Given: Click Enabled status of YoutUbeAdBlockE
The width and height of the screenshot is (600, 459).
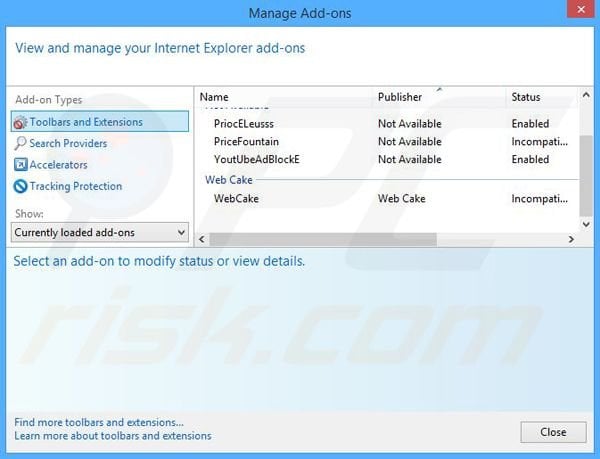Looking at the screenshot, I should (530, 160).
